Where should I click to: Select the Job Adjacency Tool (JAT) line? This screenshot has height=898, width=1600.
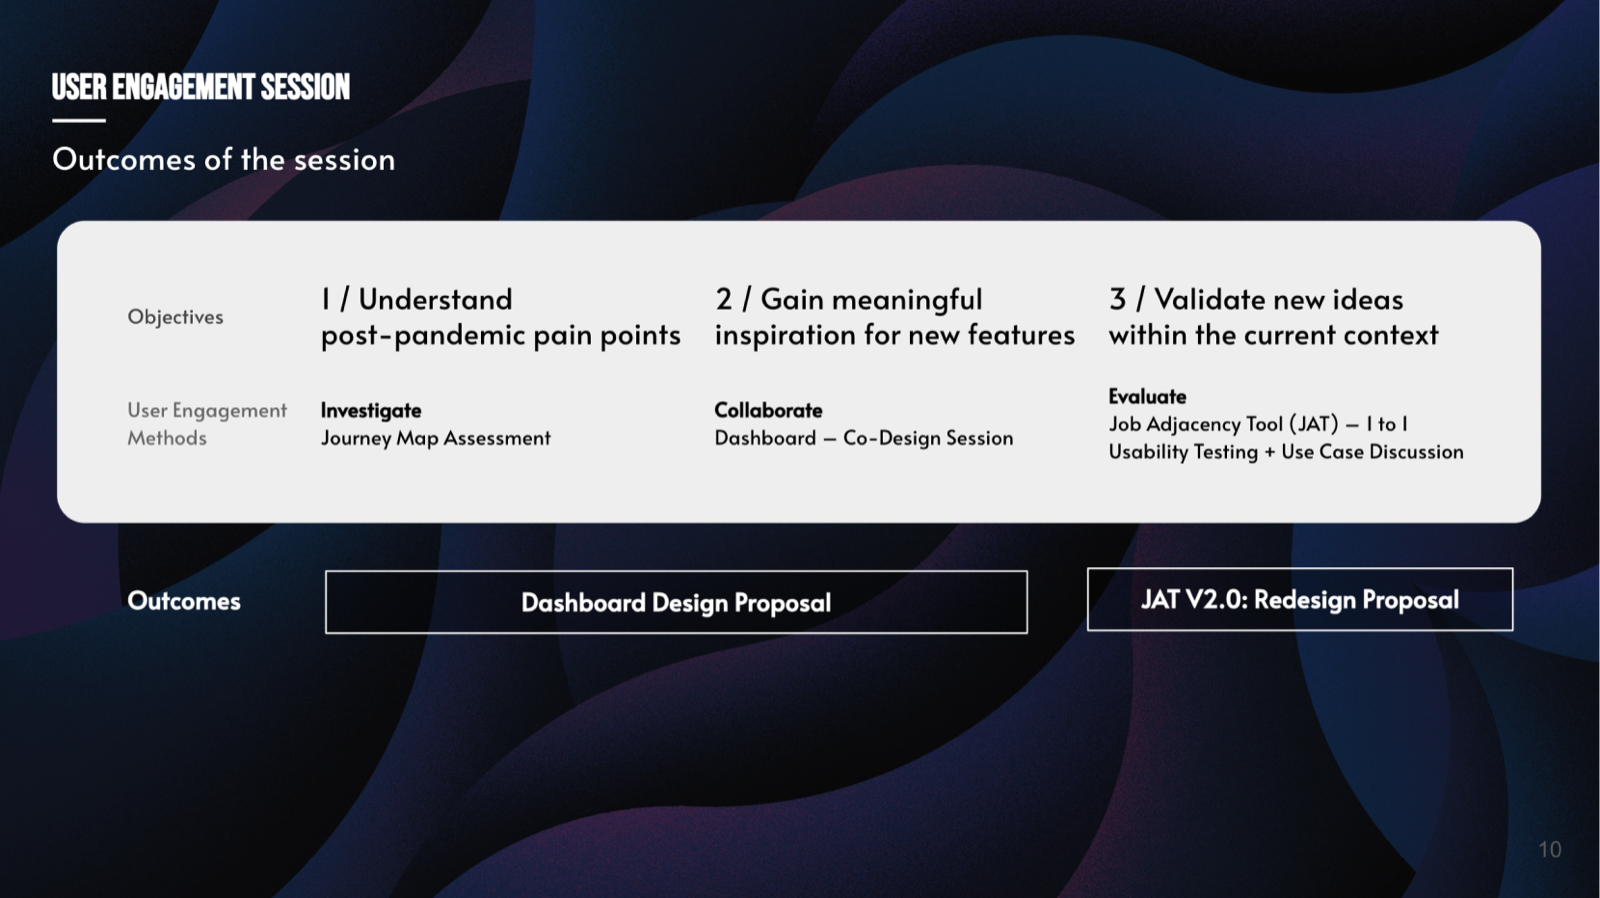click(x=1258, y=424)
